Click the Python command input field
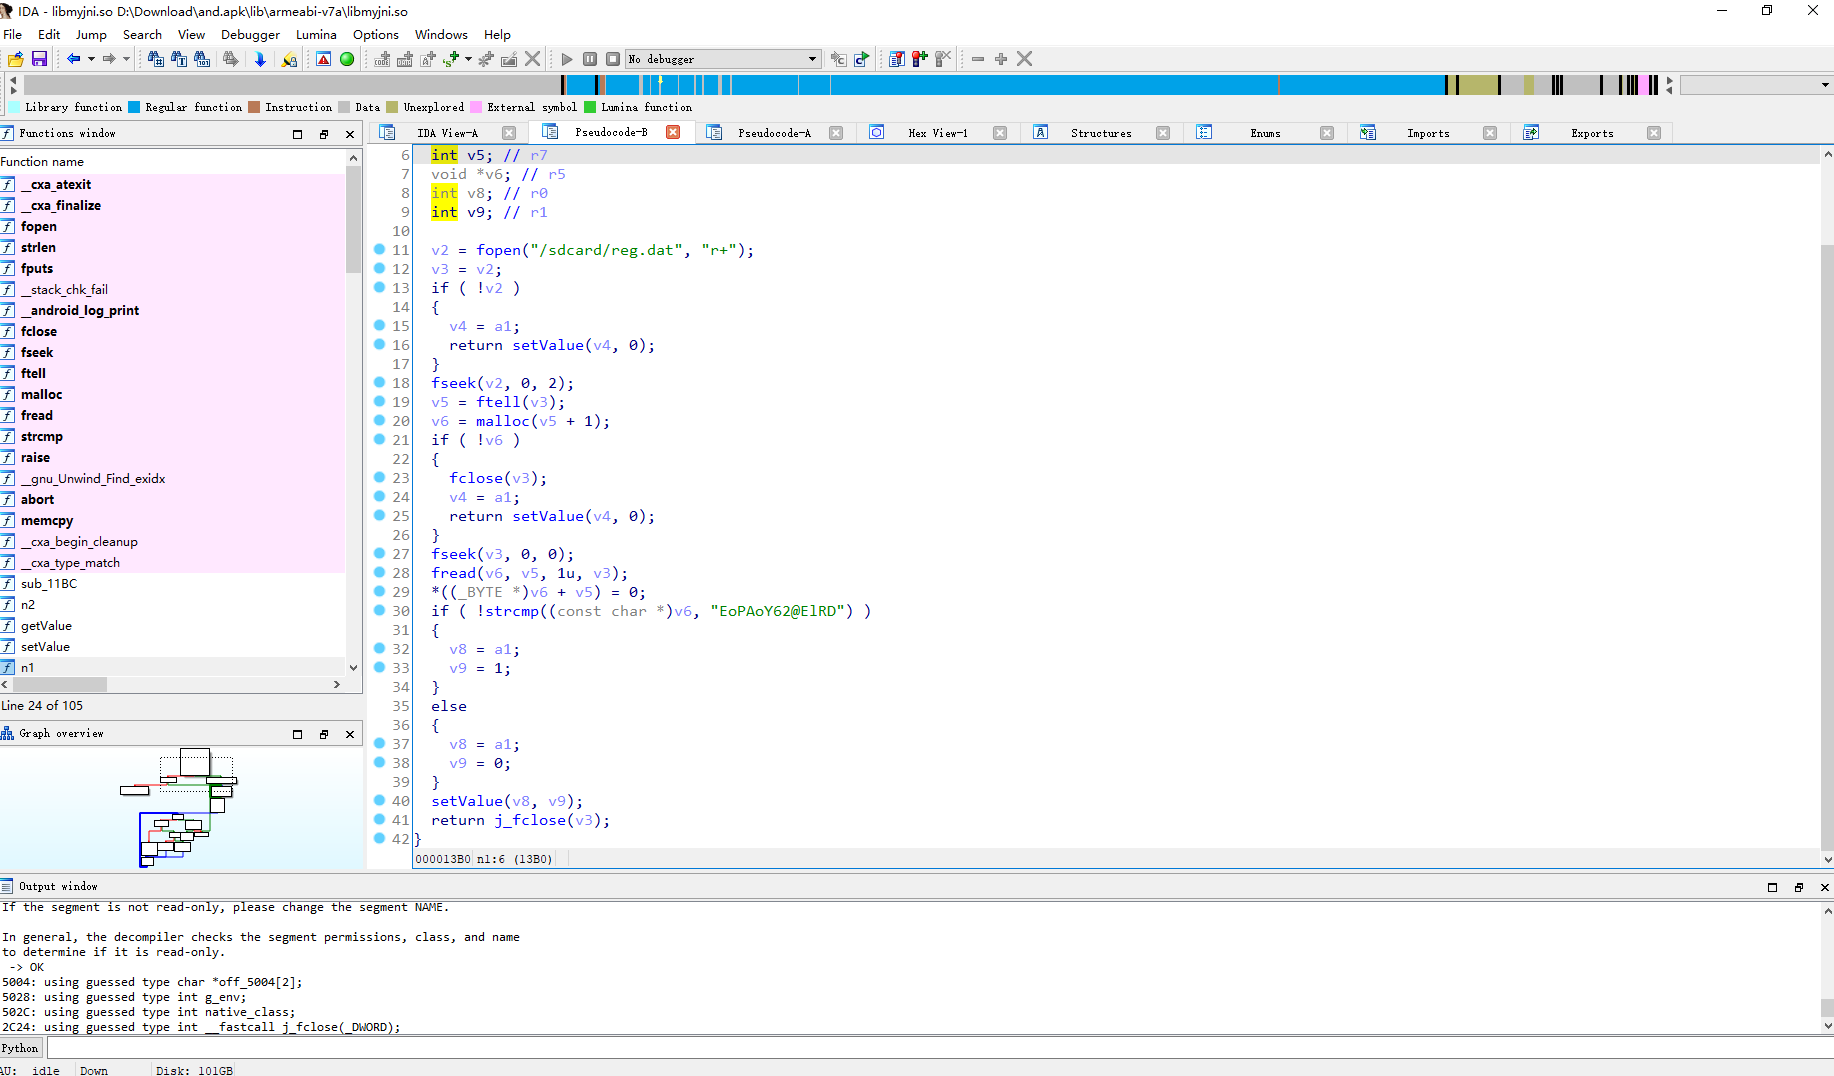1834x1076 pixels. pos(940,1048)
